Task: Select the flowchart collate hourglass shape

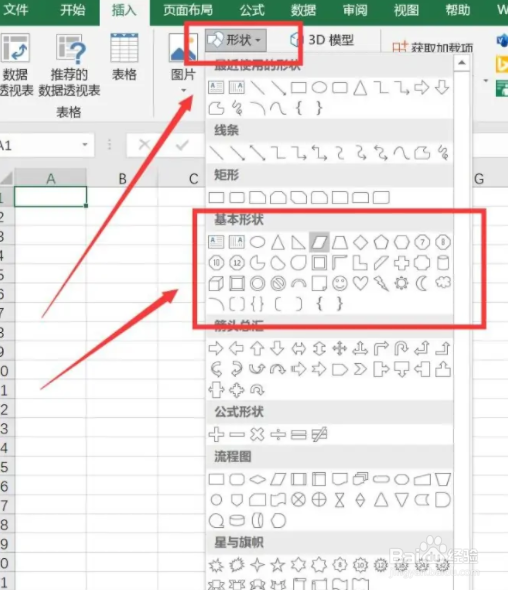Action: (339, 500)
